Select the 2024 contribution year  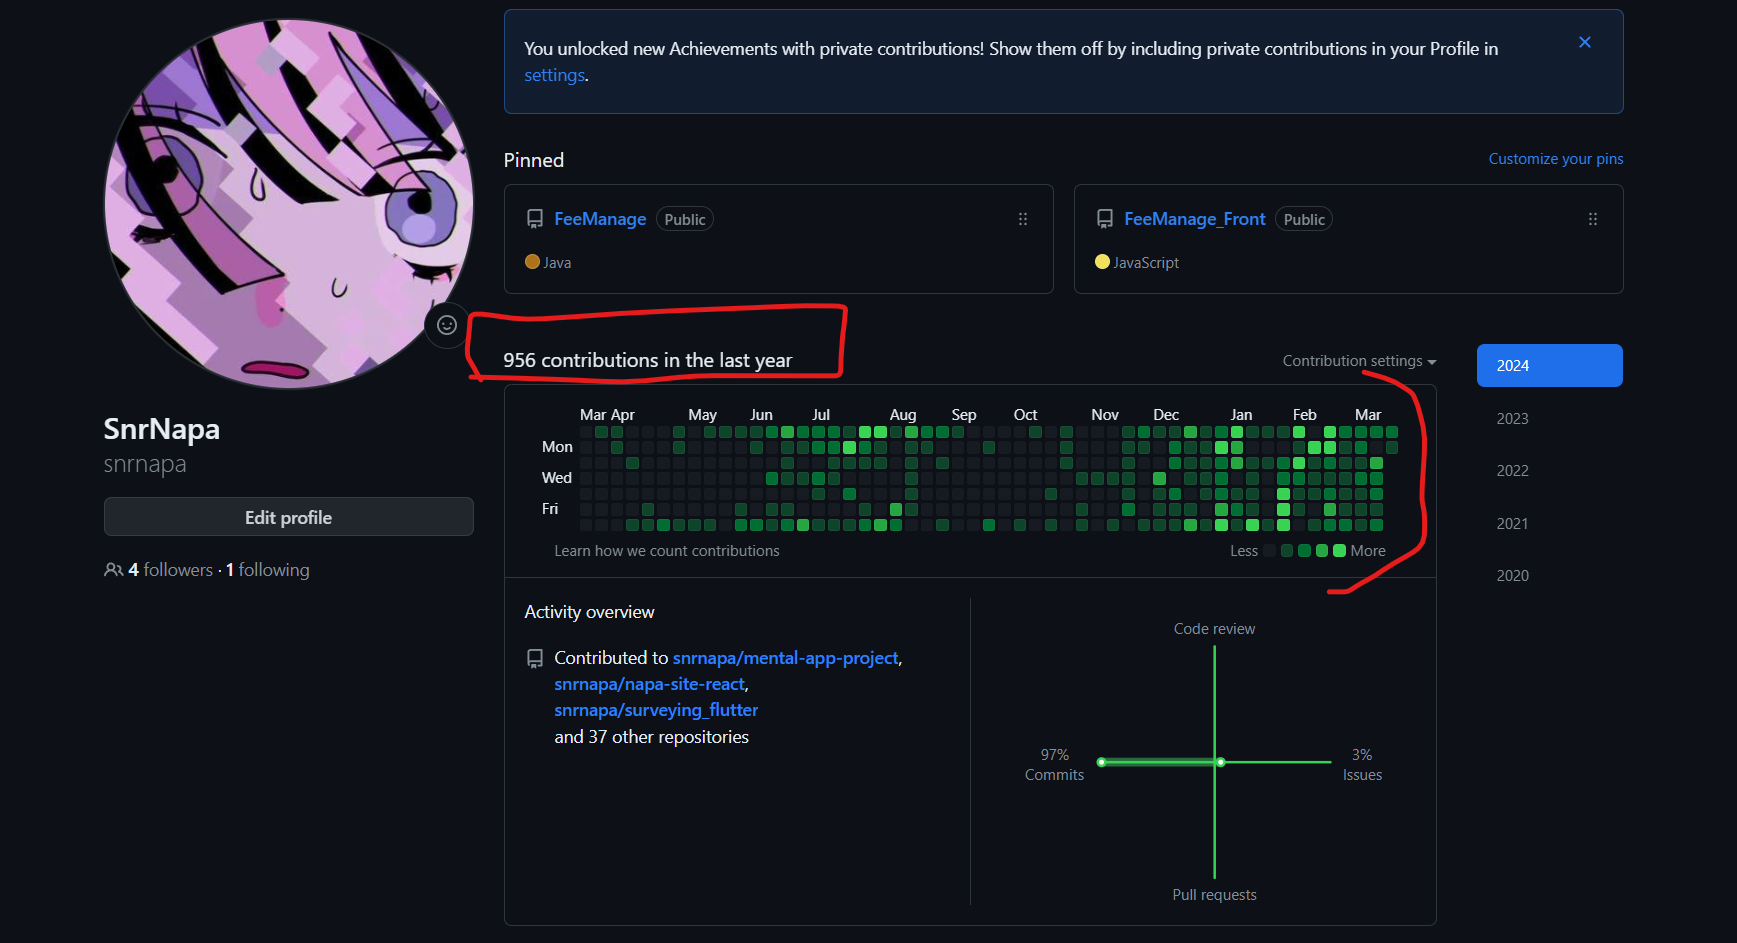[x=1550, y=366]
